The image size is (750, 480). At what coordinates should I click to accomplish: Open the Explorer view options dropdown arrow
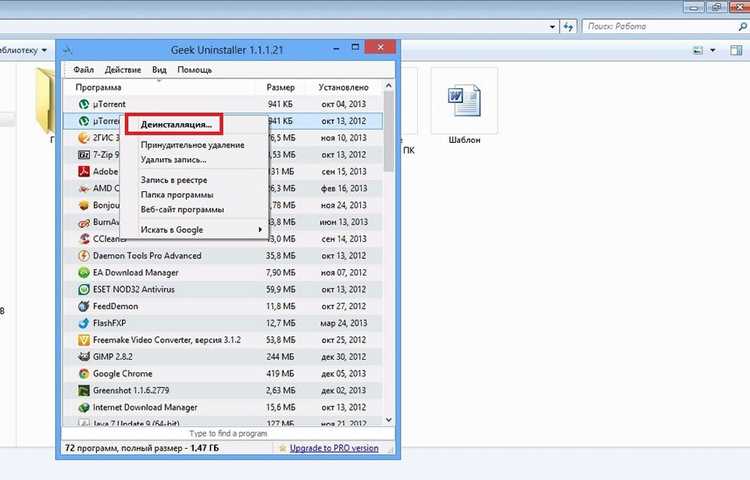(713, 50)
